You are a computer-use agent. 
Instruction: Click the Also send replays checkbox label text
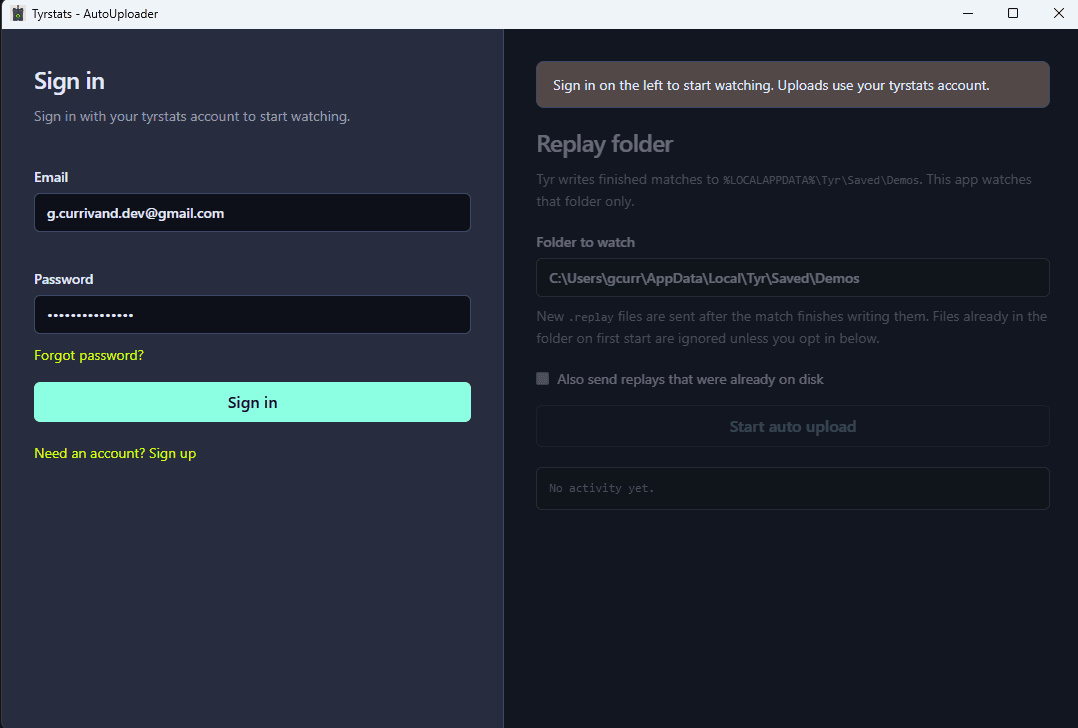[690, 379]
